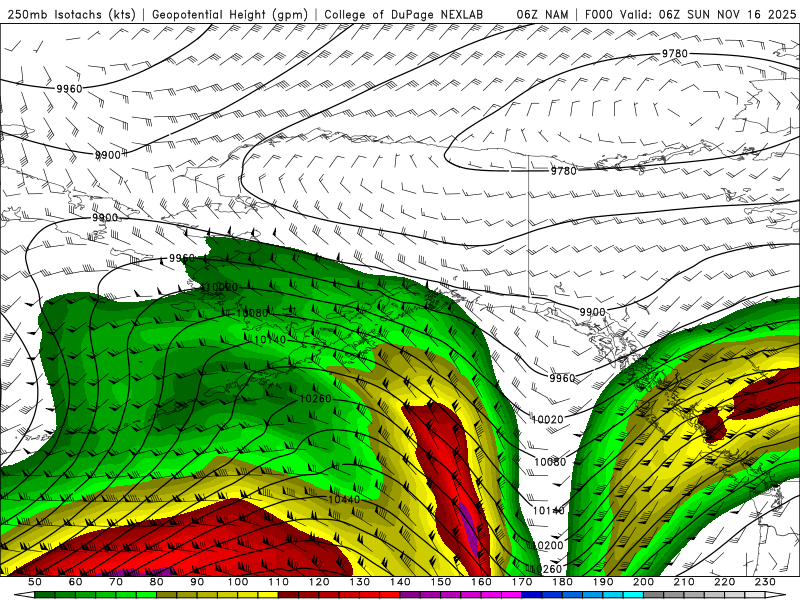Click the 9960 label nearest the title bar
The width and height of the screenshot is (800, 600).
pos(69,89)
